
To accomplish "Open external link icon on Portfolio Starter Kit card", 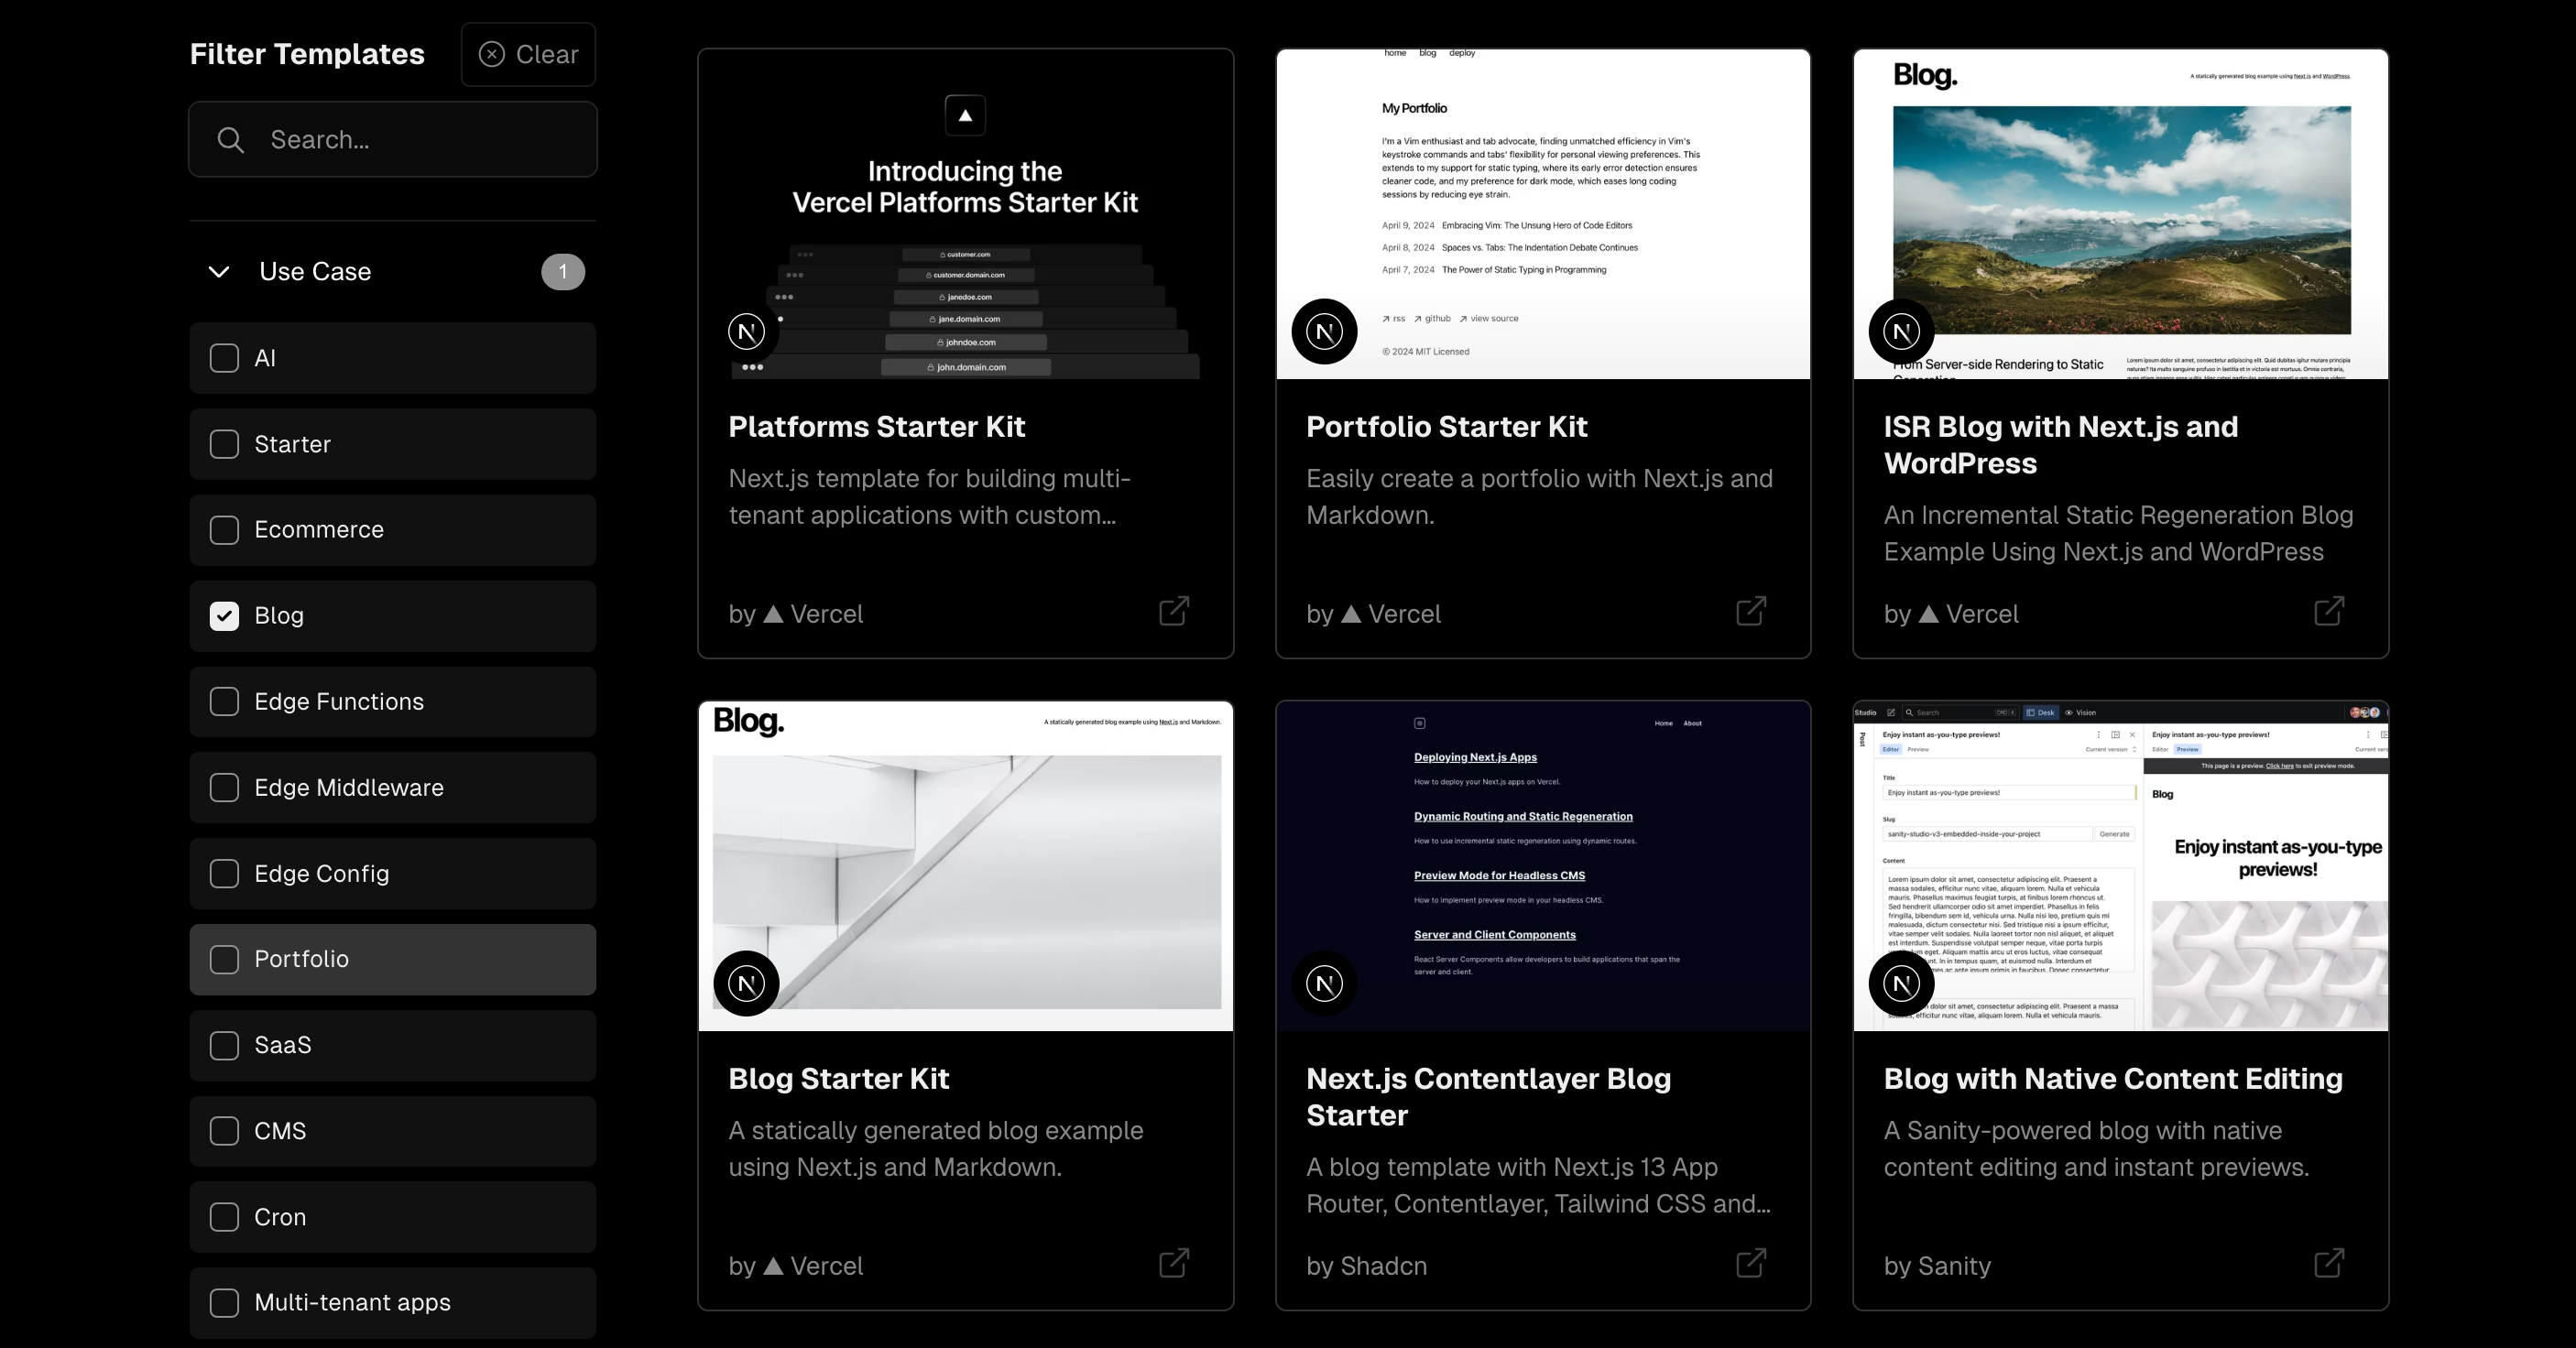I will tap(1751, 611).
